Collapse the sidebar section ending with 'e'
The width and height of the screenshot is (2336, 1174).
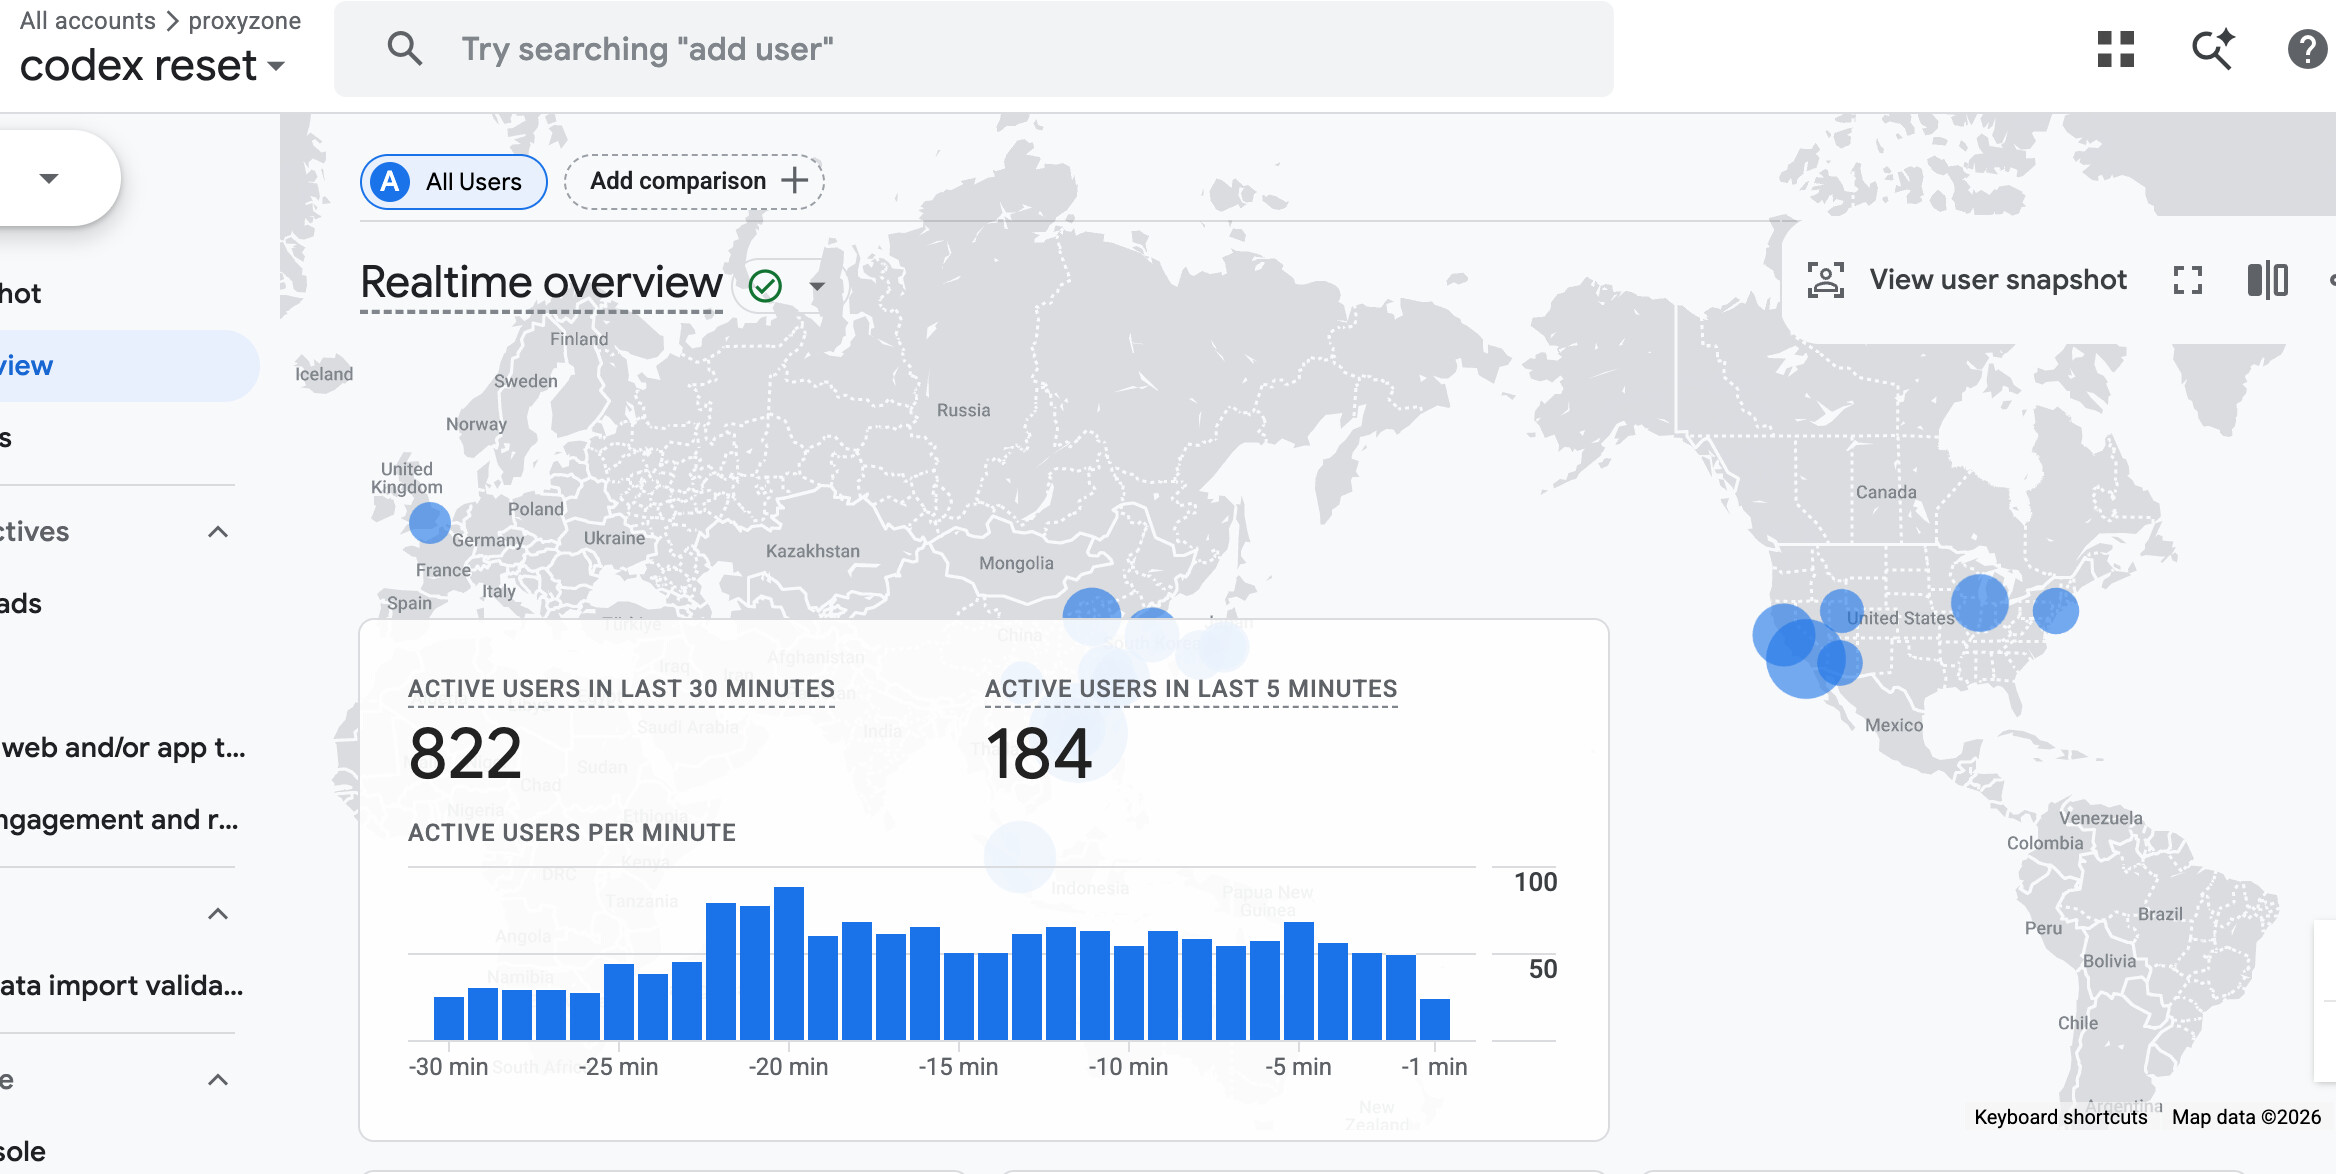[218, 1080]
